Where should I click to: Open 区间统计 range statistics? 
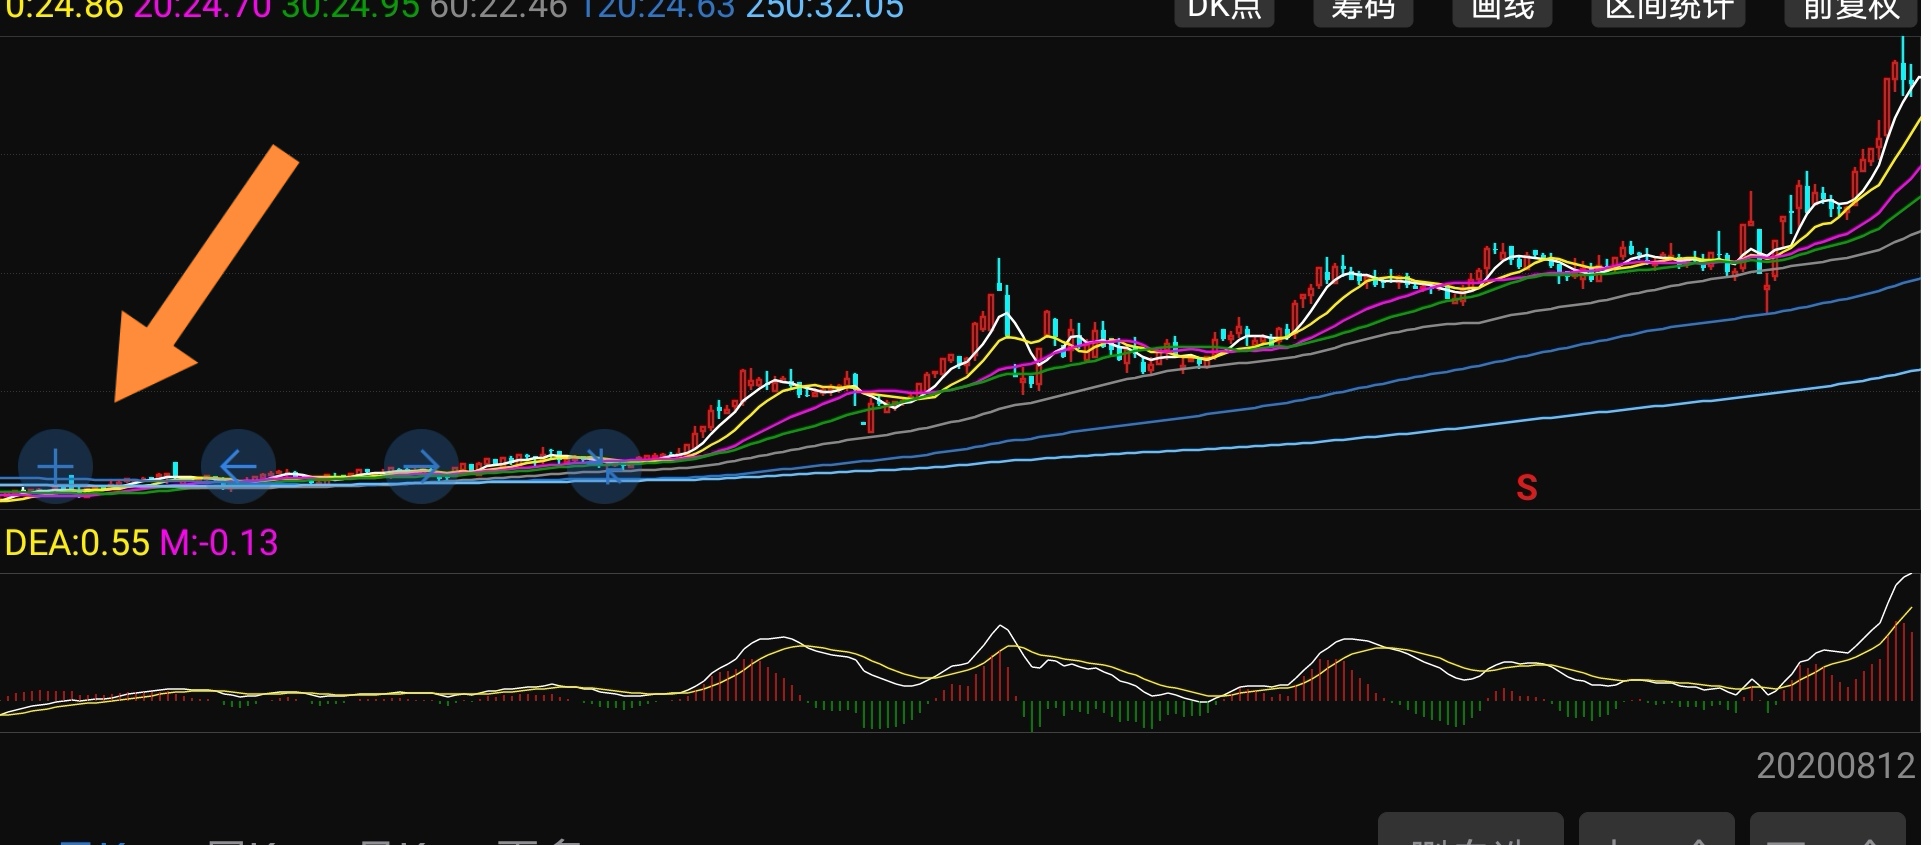coord(1668,11)
